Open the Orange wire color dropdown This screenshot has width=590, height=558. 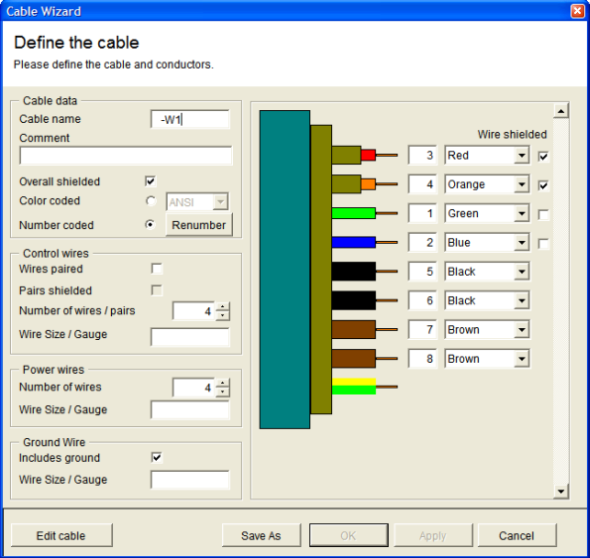[x=522, y=184]
